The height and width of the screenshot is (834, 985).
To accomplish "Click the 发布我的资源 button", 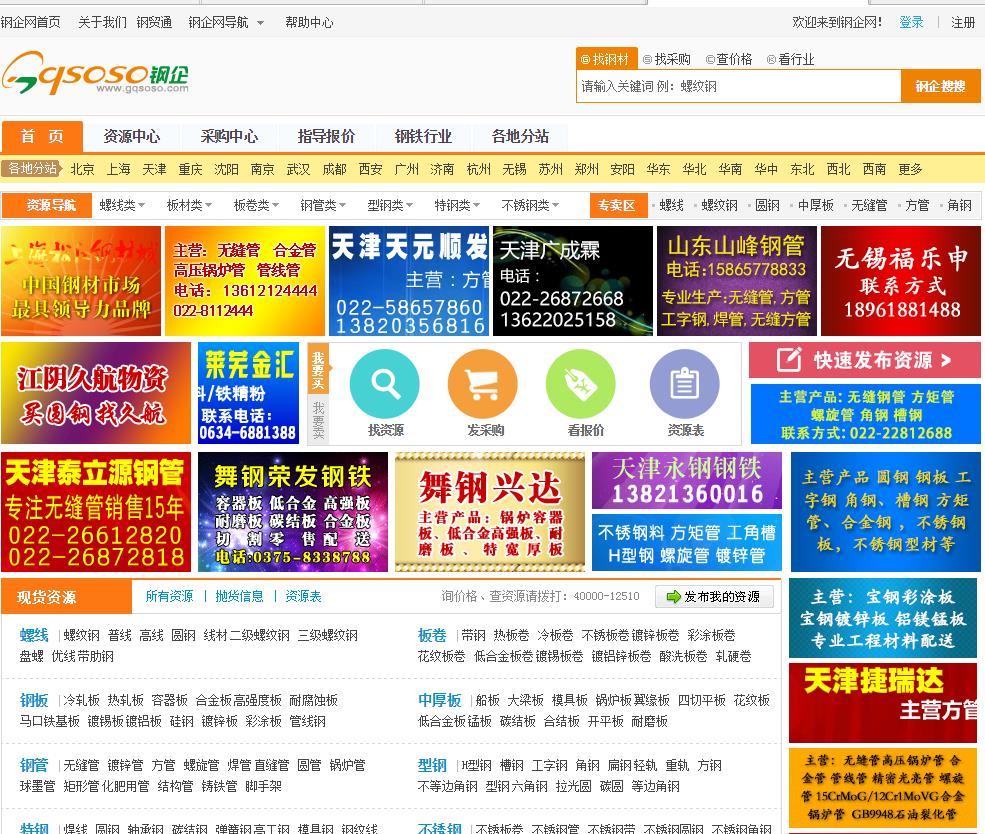I will coord(714,597).
